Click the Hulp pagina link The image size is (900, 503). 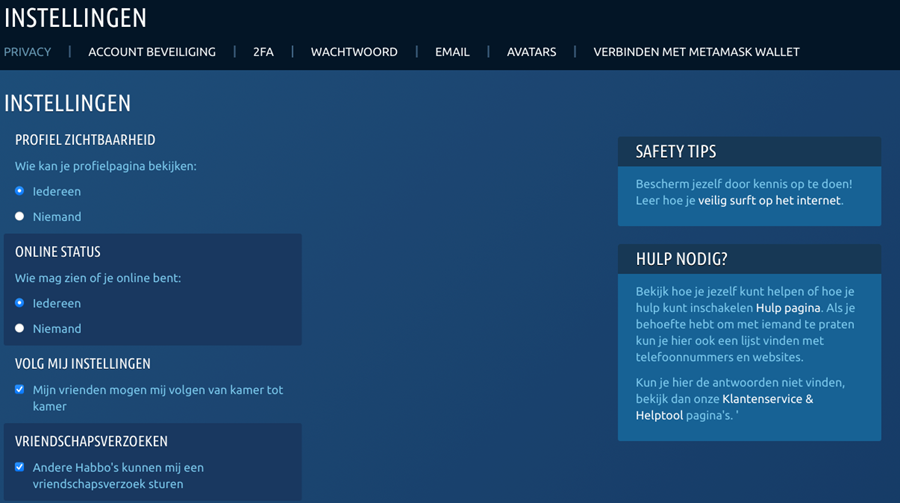pos(788,308)
